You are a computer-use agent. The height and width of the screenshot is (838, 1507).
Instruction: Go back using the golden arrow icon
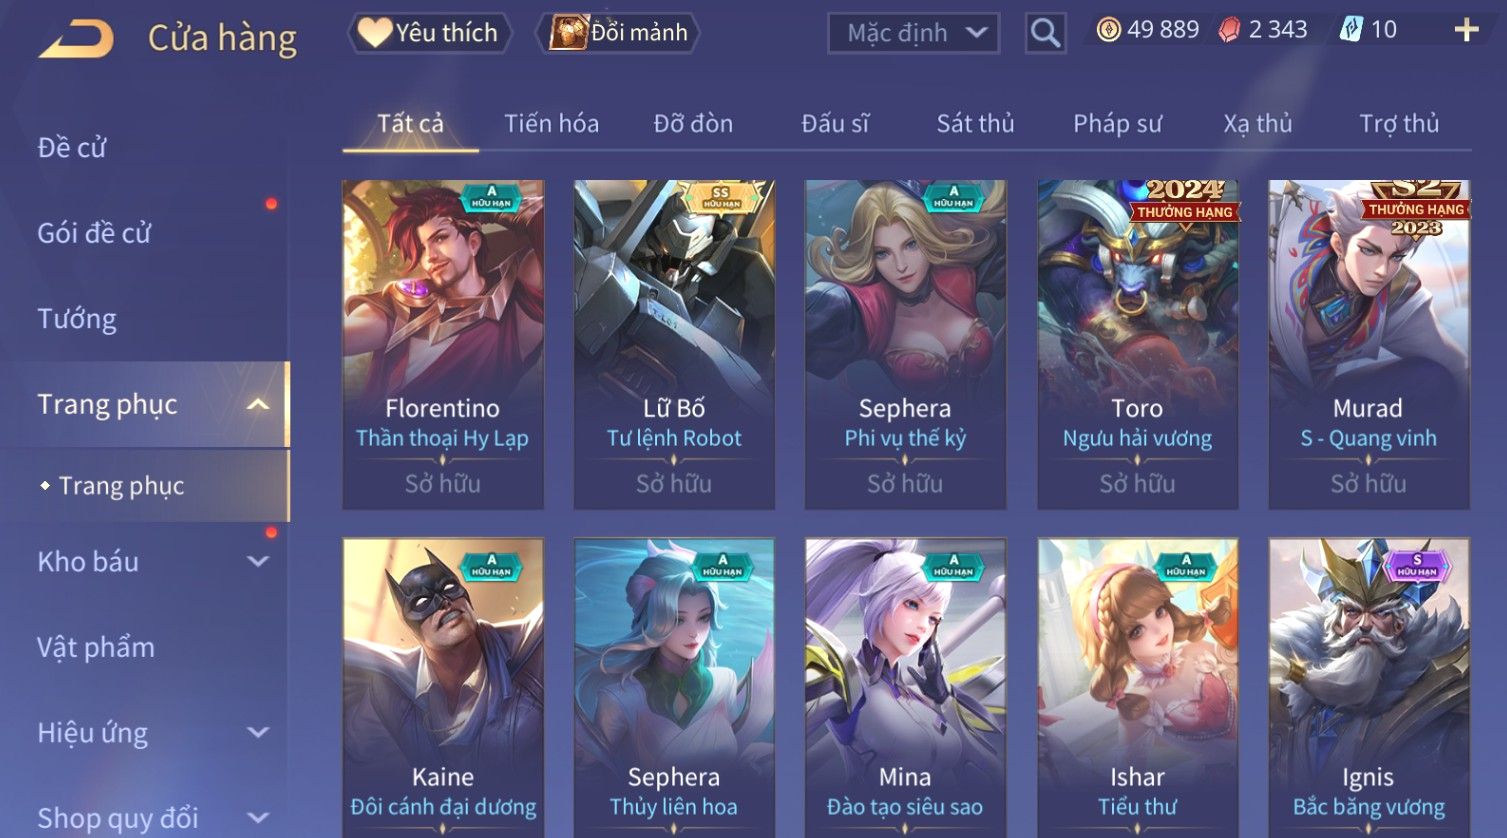tap(76, 38)
